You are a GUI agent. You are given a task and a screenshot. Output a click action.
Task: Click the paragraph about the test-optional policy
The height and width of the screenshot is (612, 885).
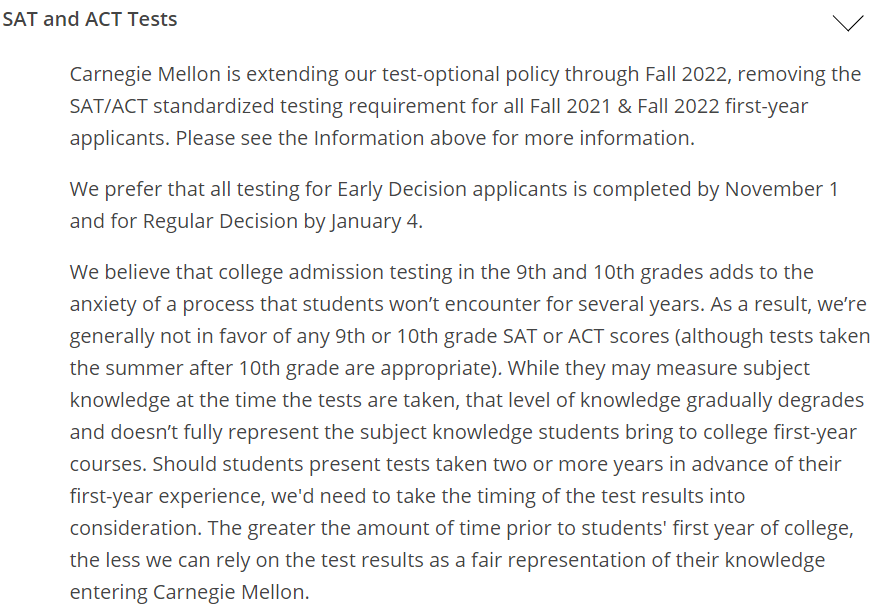(x=465, y=106)
